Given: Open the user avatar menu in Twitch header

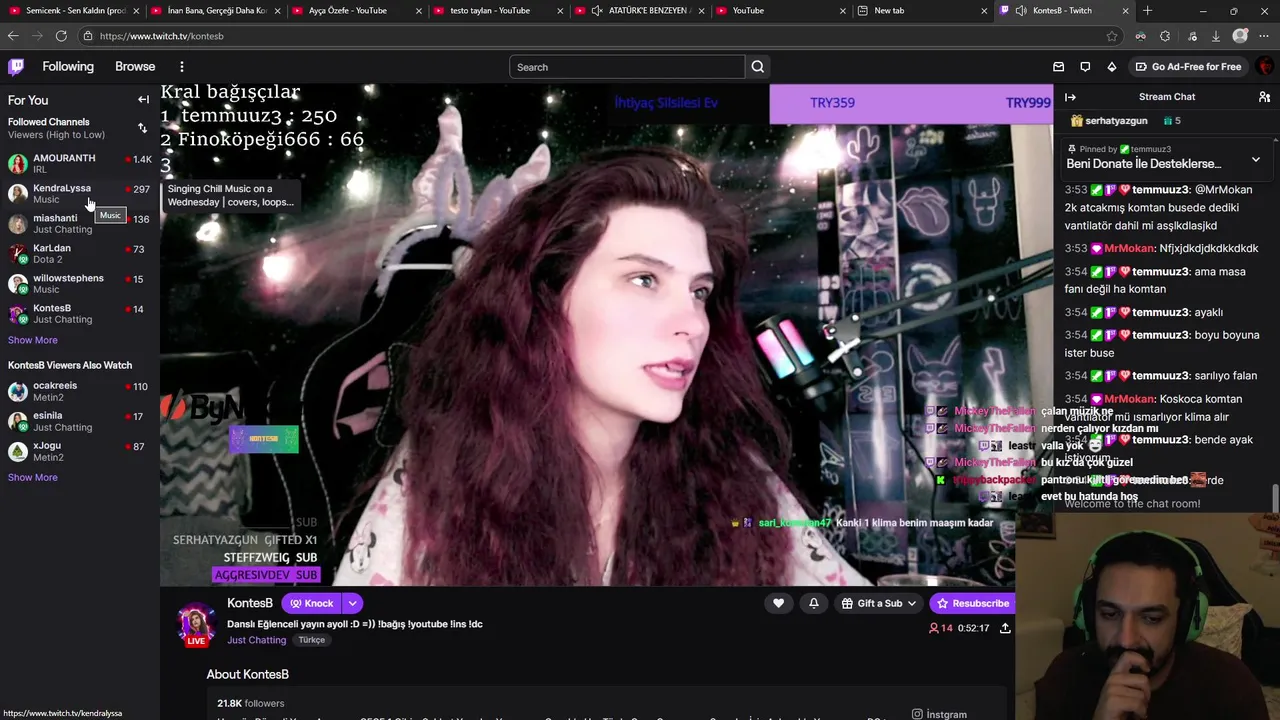Looking at the screenshot, I should pyautogui.click(x=1265, y=67).
